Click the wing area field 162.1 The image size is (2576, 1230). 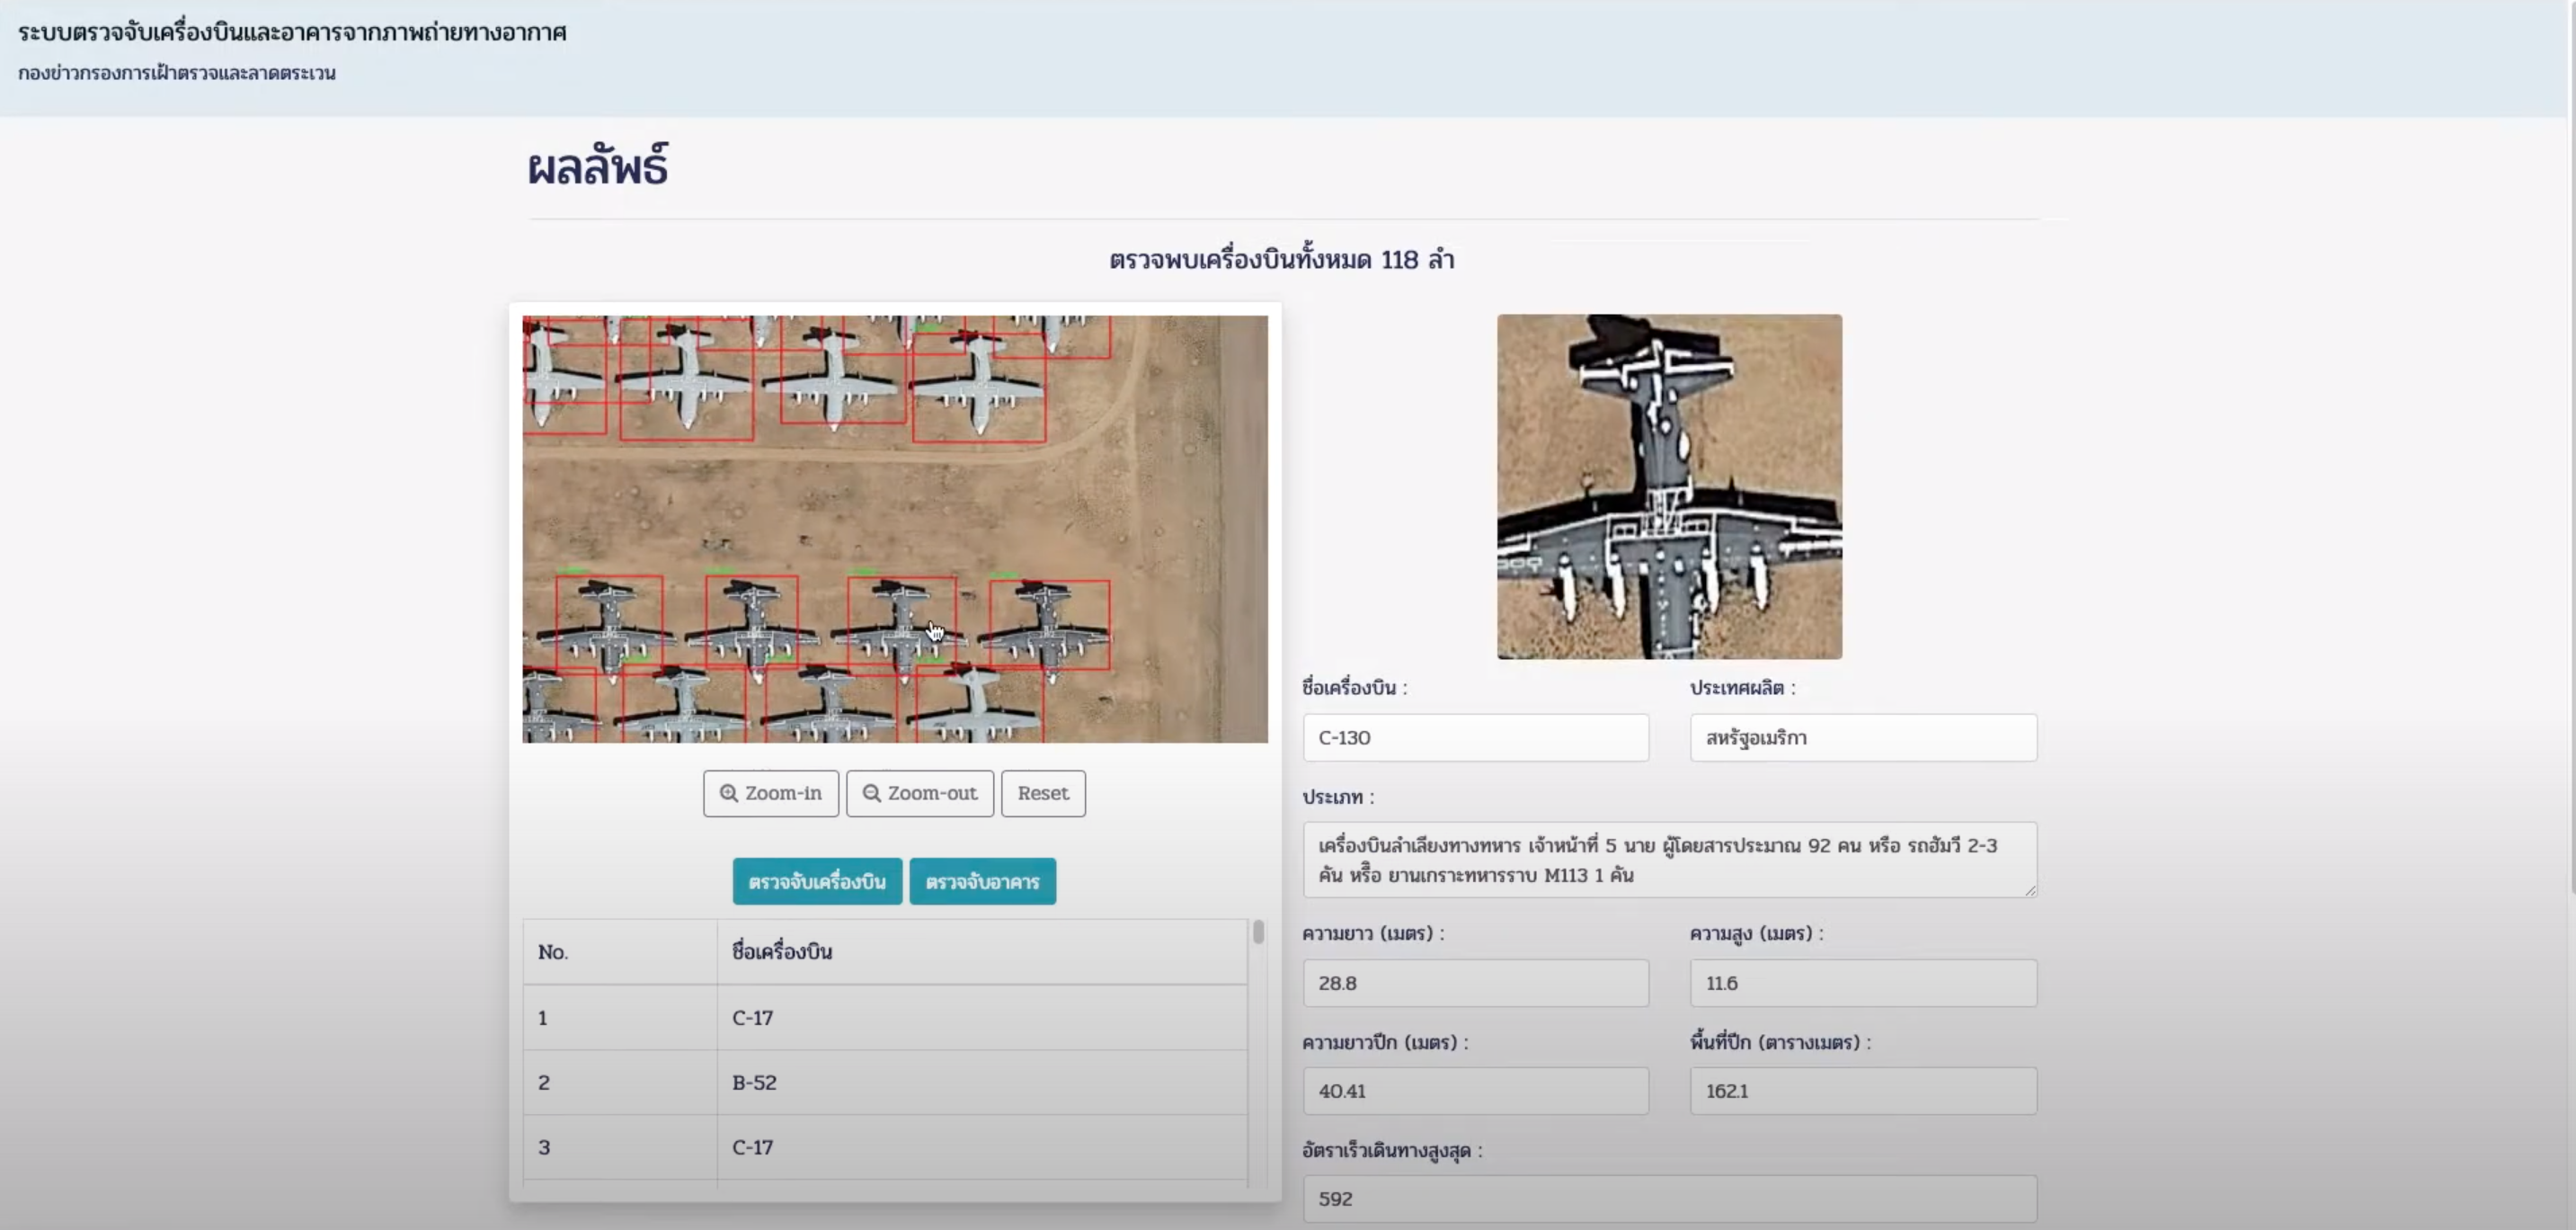(x=1863, y=1091)
